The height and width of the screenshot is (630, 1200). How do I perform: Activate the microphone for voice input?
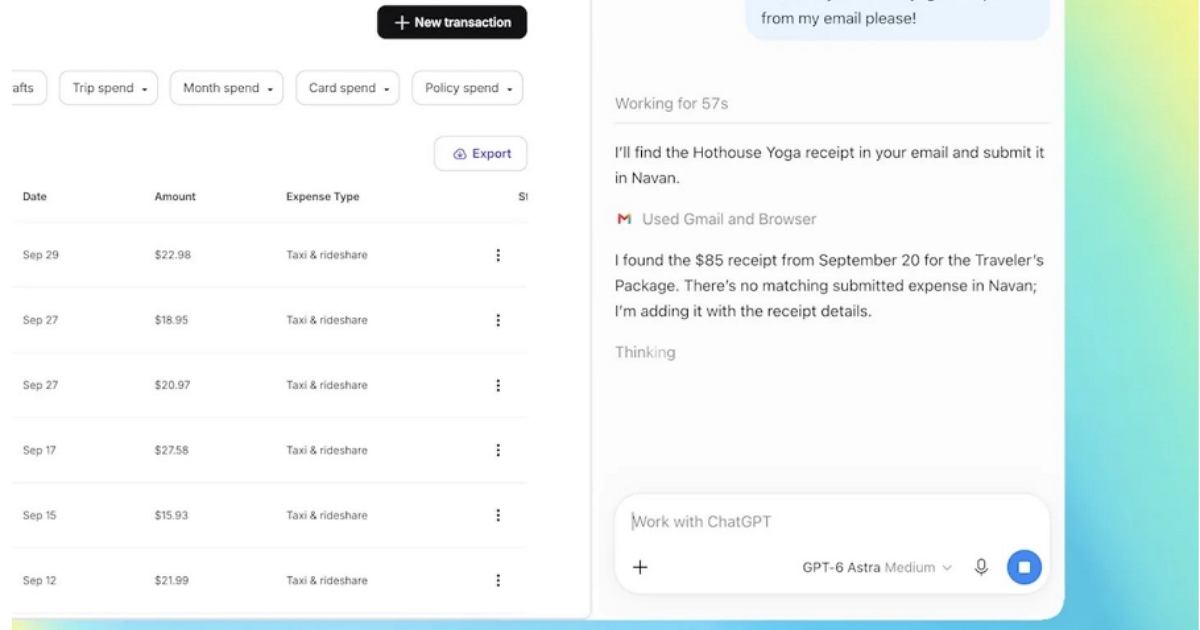pos(981,567)
